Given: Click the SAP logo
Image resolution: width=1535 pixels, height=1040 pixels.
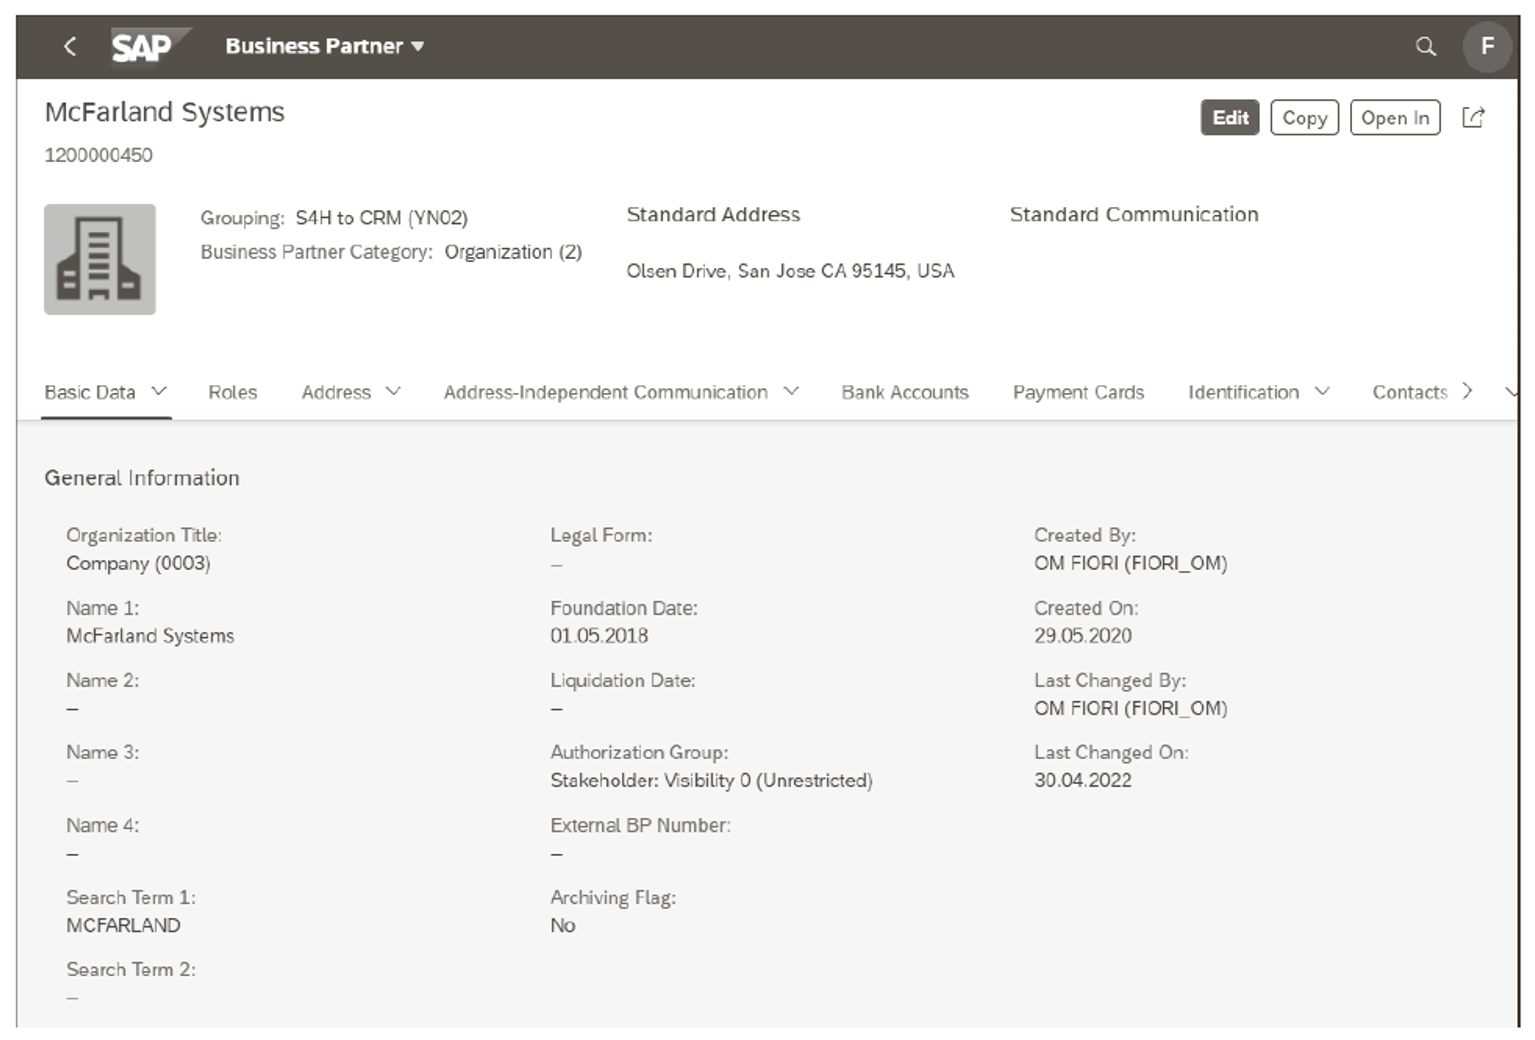Looking at the screenshot, I should click(142, 45).
